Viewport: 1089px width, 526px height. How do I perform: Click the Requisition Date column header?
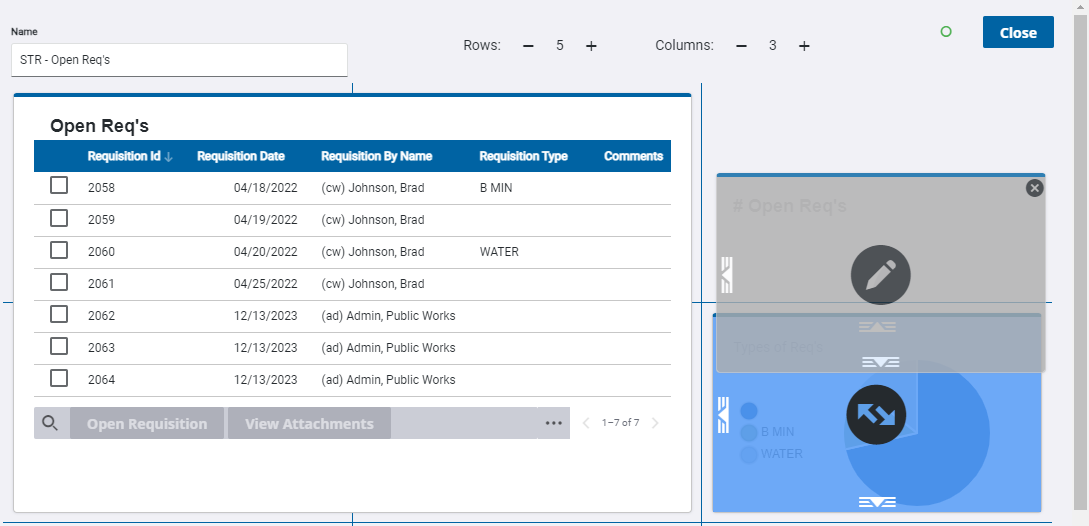pos(240,156)
